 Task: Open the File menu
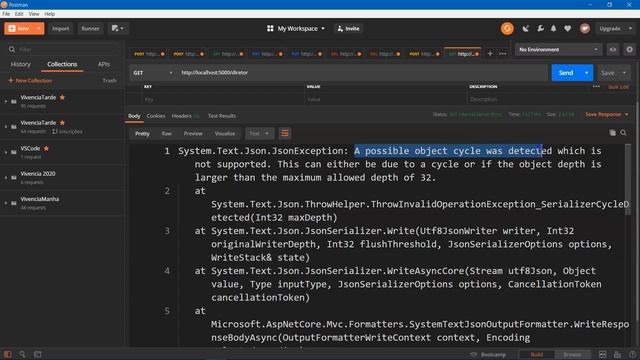[x=6, y=14]
